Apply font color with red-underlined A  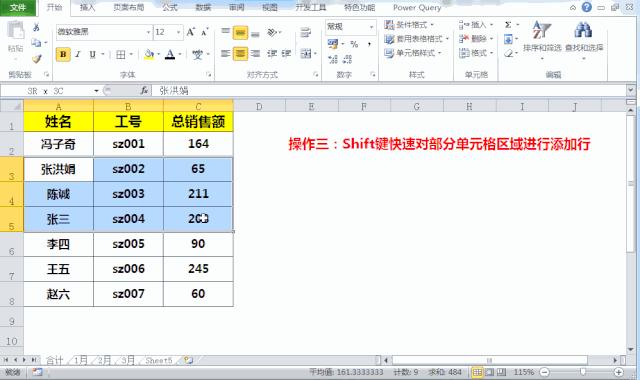click(170, 54)
